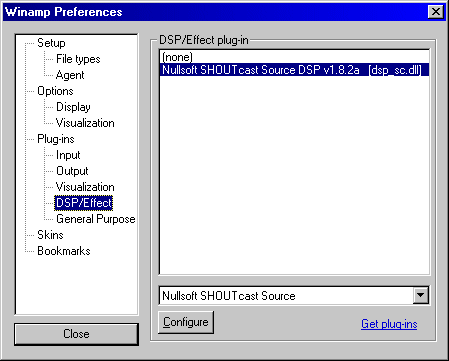Open Input plug-ins page
449x361 pixels.
click(x=68, y=155)
